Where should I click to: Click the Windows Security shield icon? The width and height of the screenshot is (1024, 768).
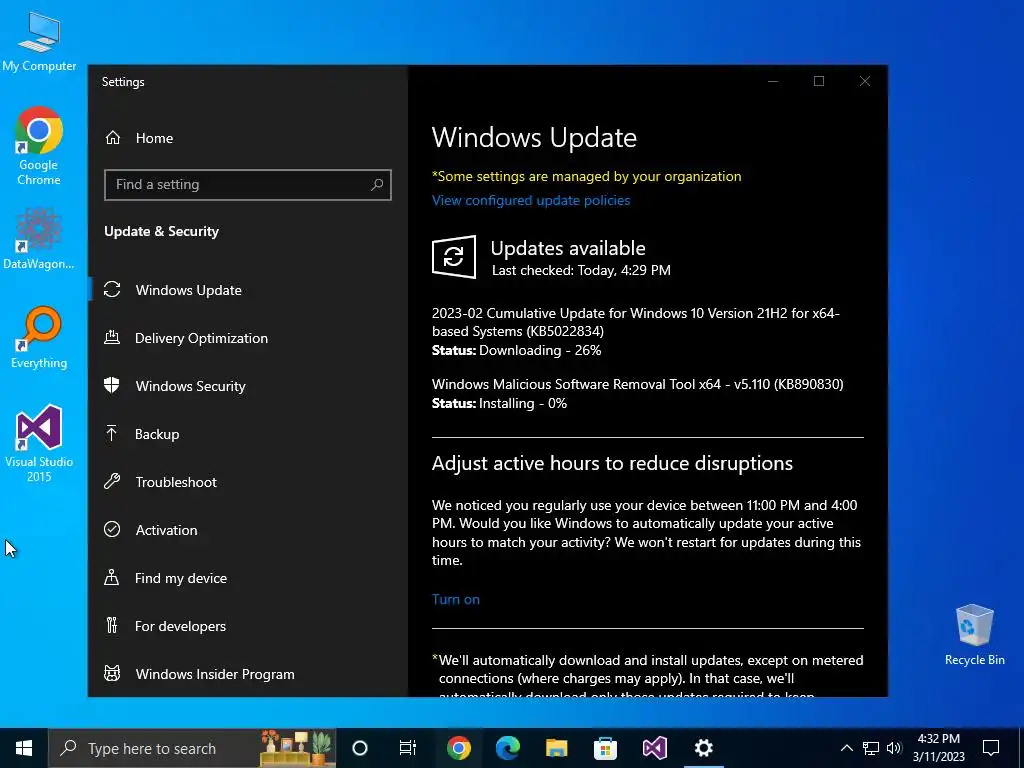(x=112, y=385)
